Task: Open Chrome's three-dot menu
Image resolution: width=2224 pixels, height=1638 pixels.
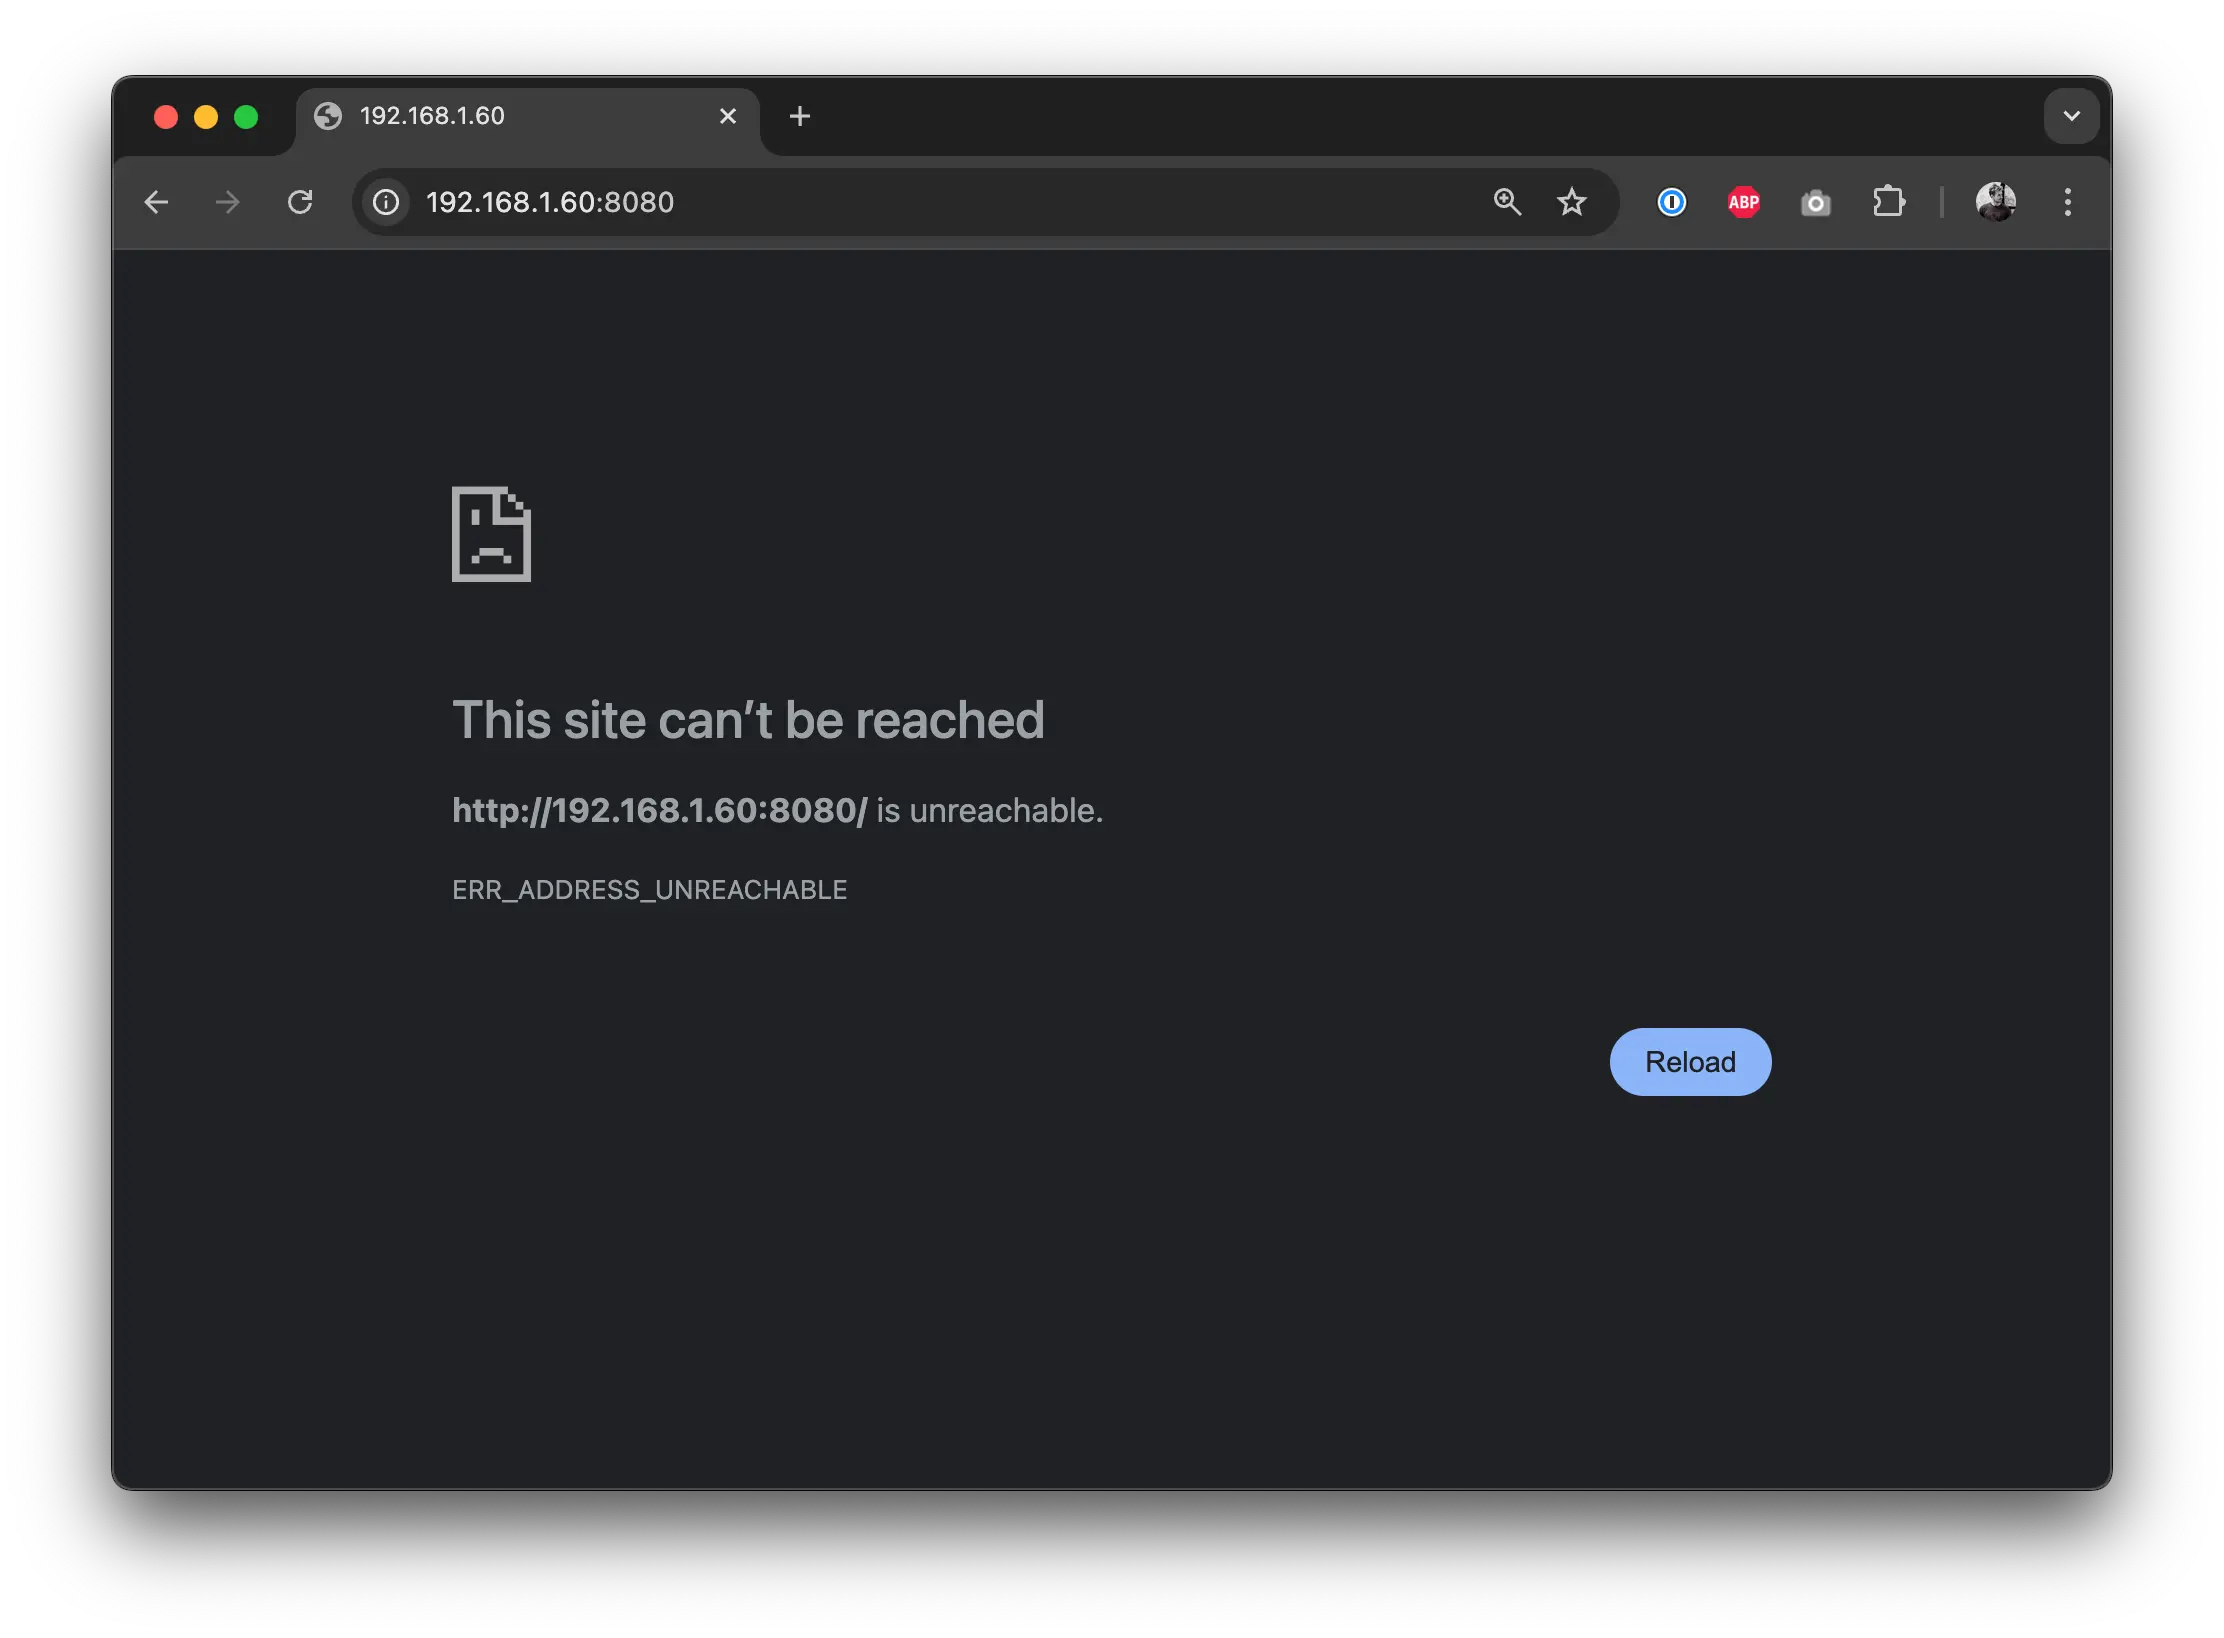Action: pyautogui.click(x=2068, y=202)
